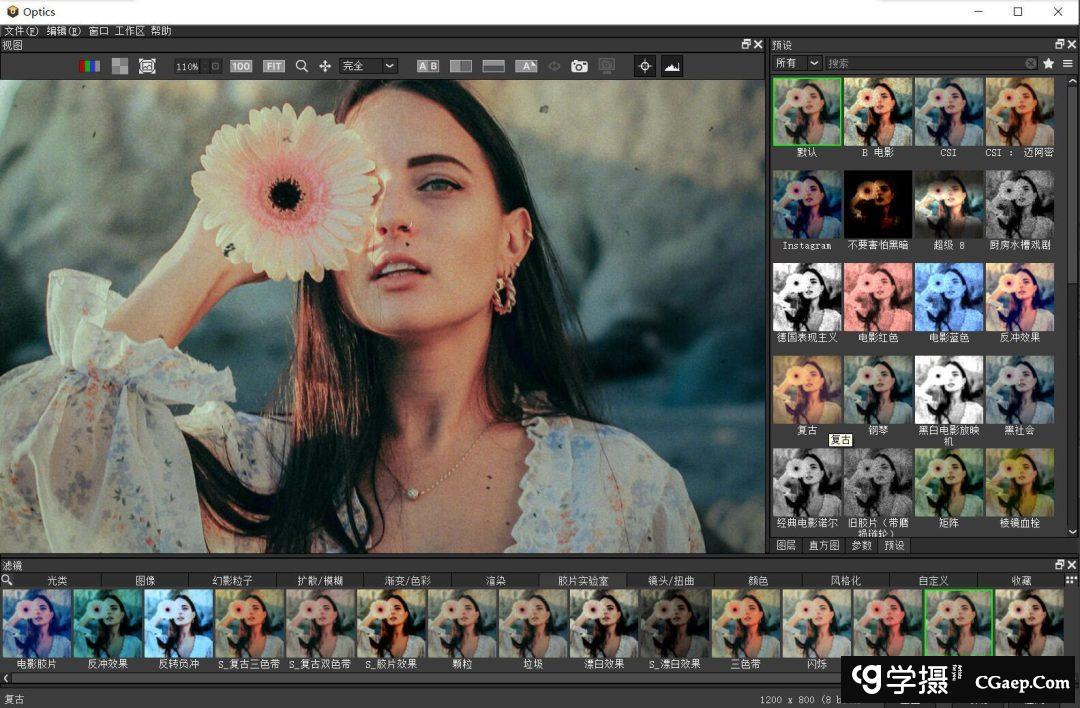Open the 文件 menu

click(20, 31)
